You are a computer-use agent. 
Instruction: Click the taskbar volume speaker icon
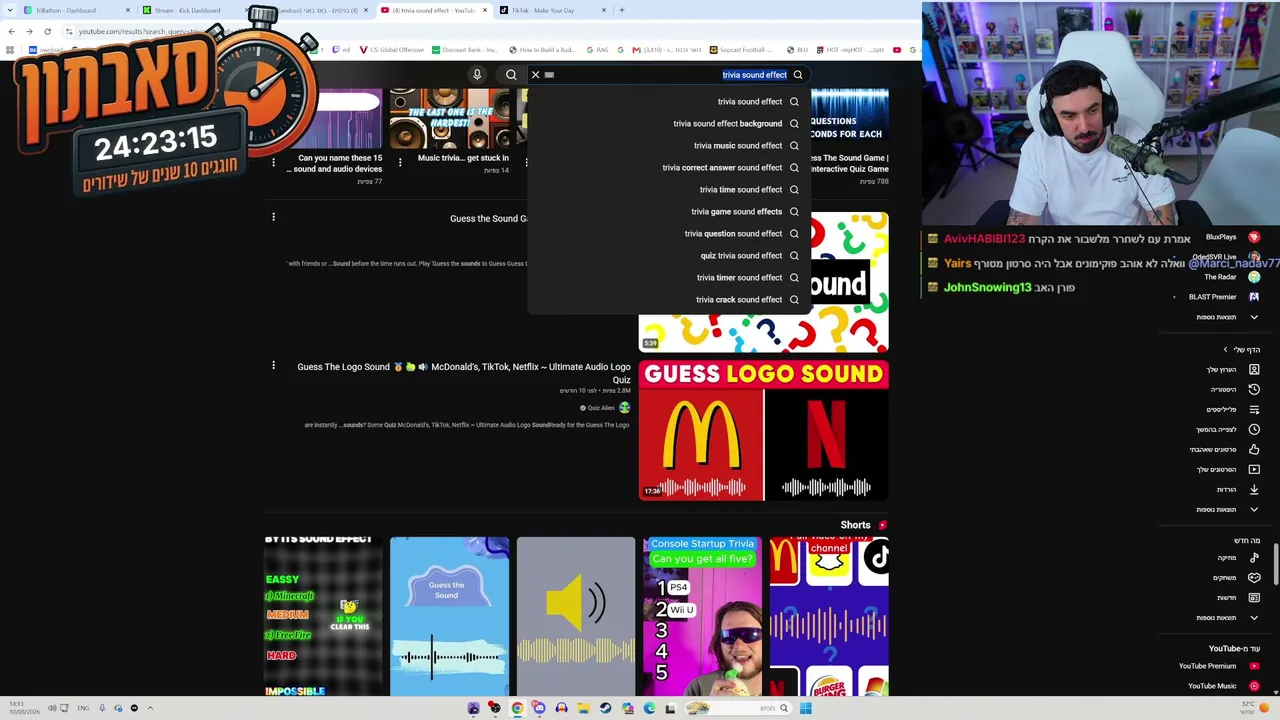(x=52, y=709)
